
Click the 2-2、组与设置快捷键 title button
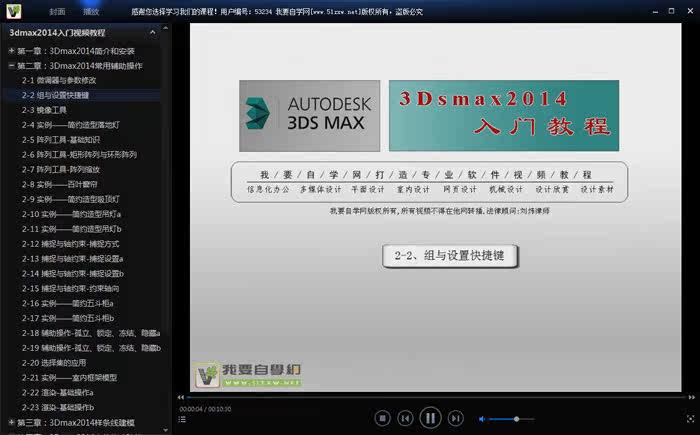450,256
